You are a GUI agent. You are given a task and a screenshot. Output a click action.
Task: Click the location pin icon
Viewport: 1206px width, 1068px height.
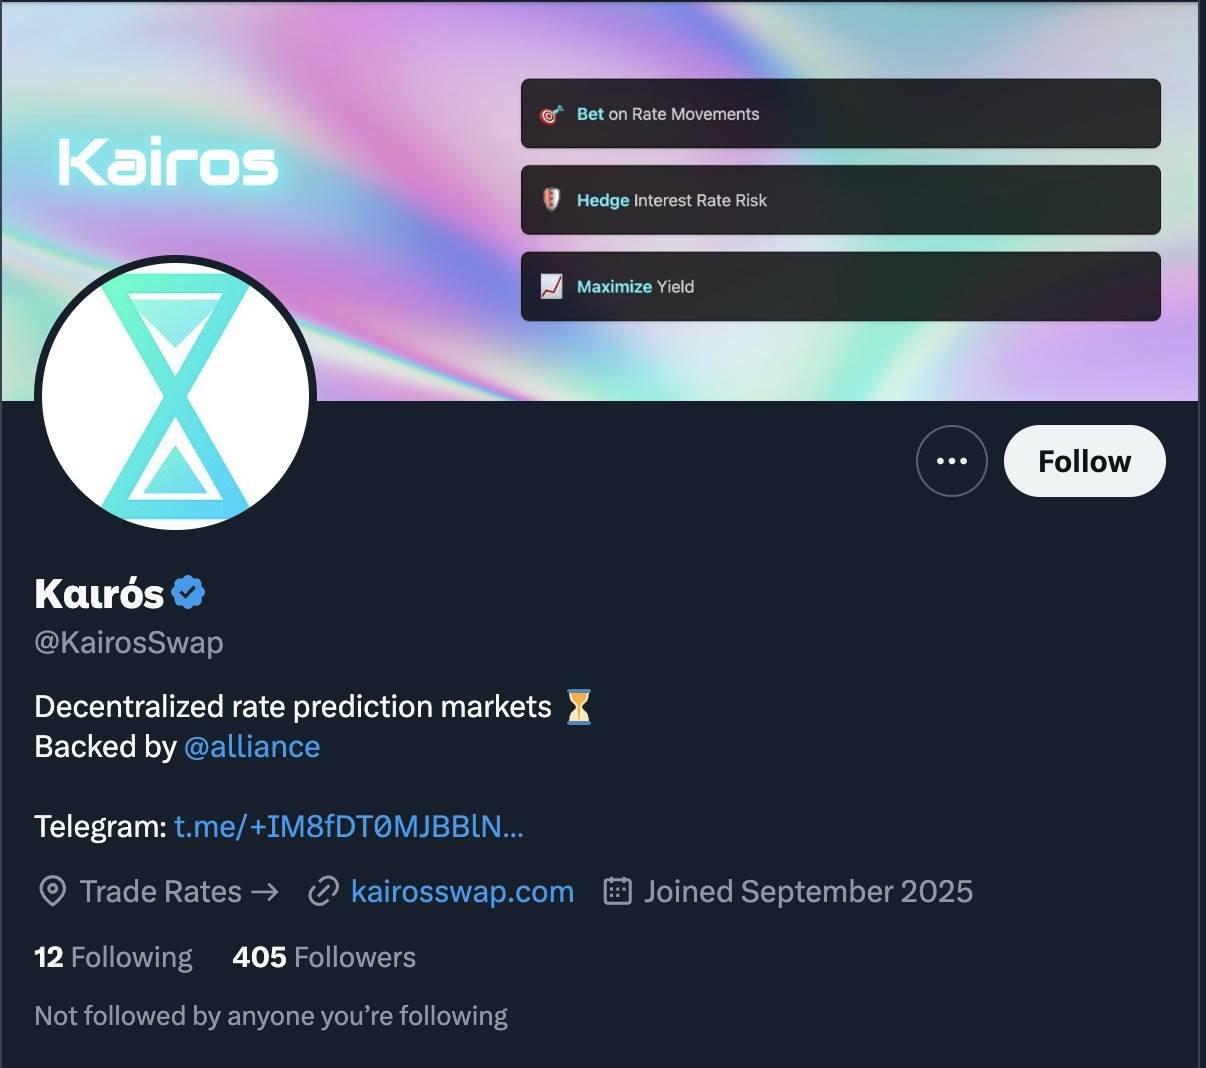52,891
